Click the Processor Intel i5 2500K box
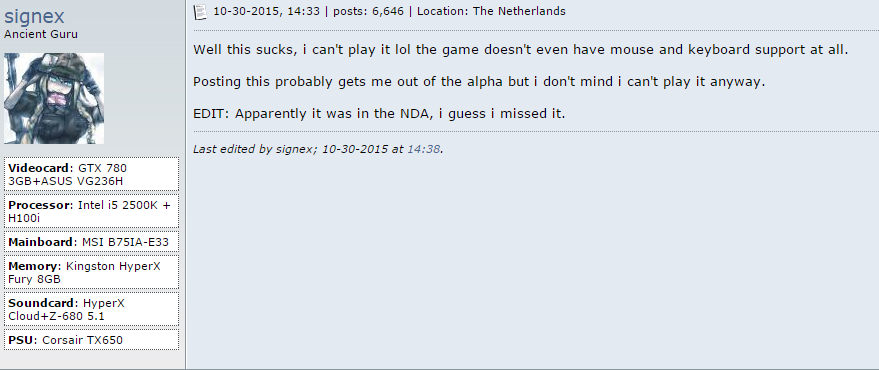This screenshot has height=370, width=879. click(x=91, y=211)
